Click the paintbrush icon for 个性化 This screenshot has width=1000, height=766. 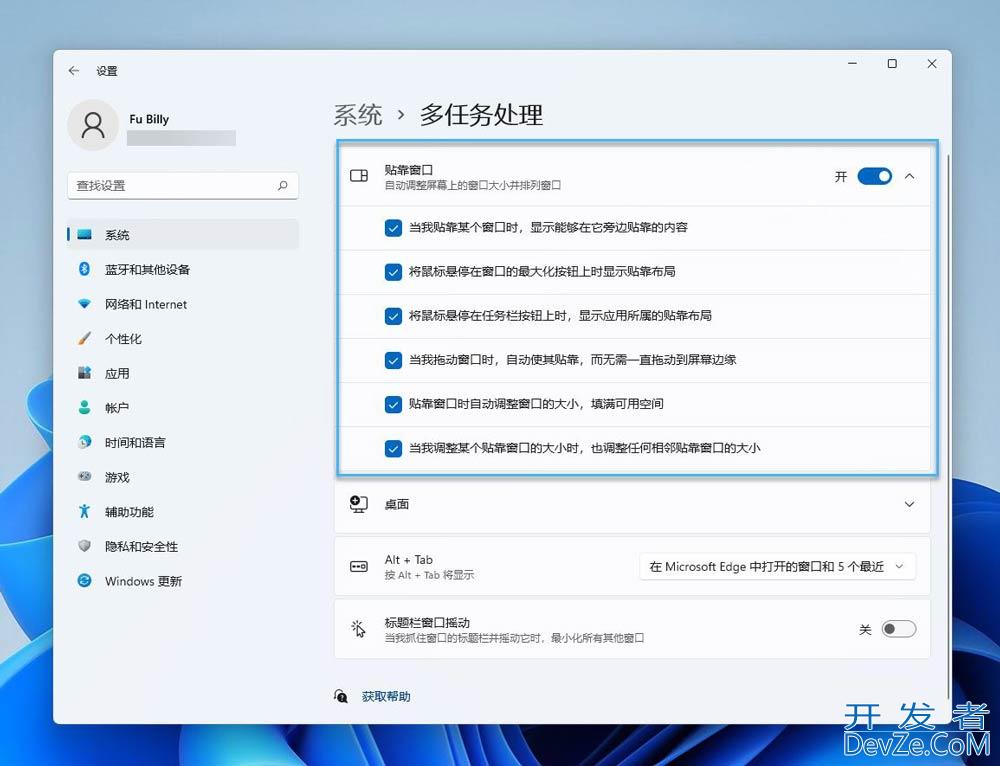[x=84, y=339]
